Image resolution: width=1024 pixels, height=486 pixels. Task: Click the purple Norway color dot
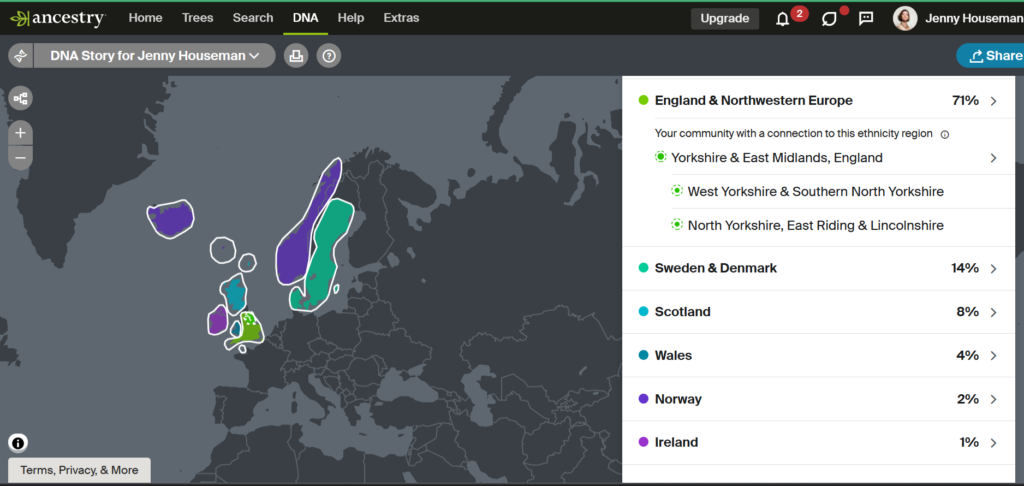pos(643,399)
